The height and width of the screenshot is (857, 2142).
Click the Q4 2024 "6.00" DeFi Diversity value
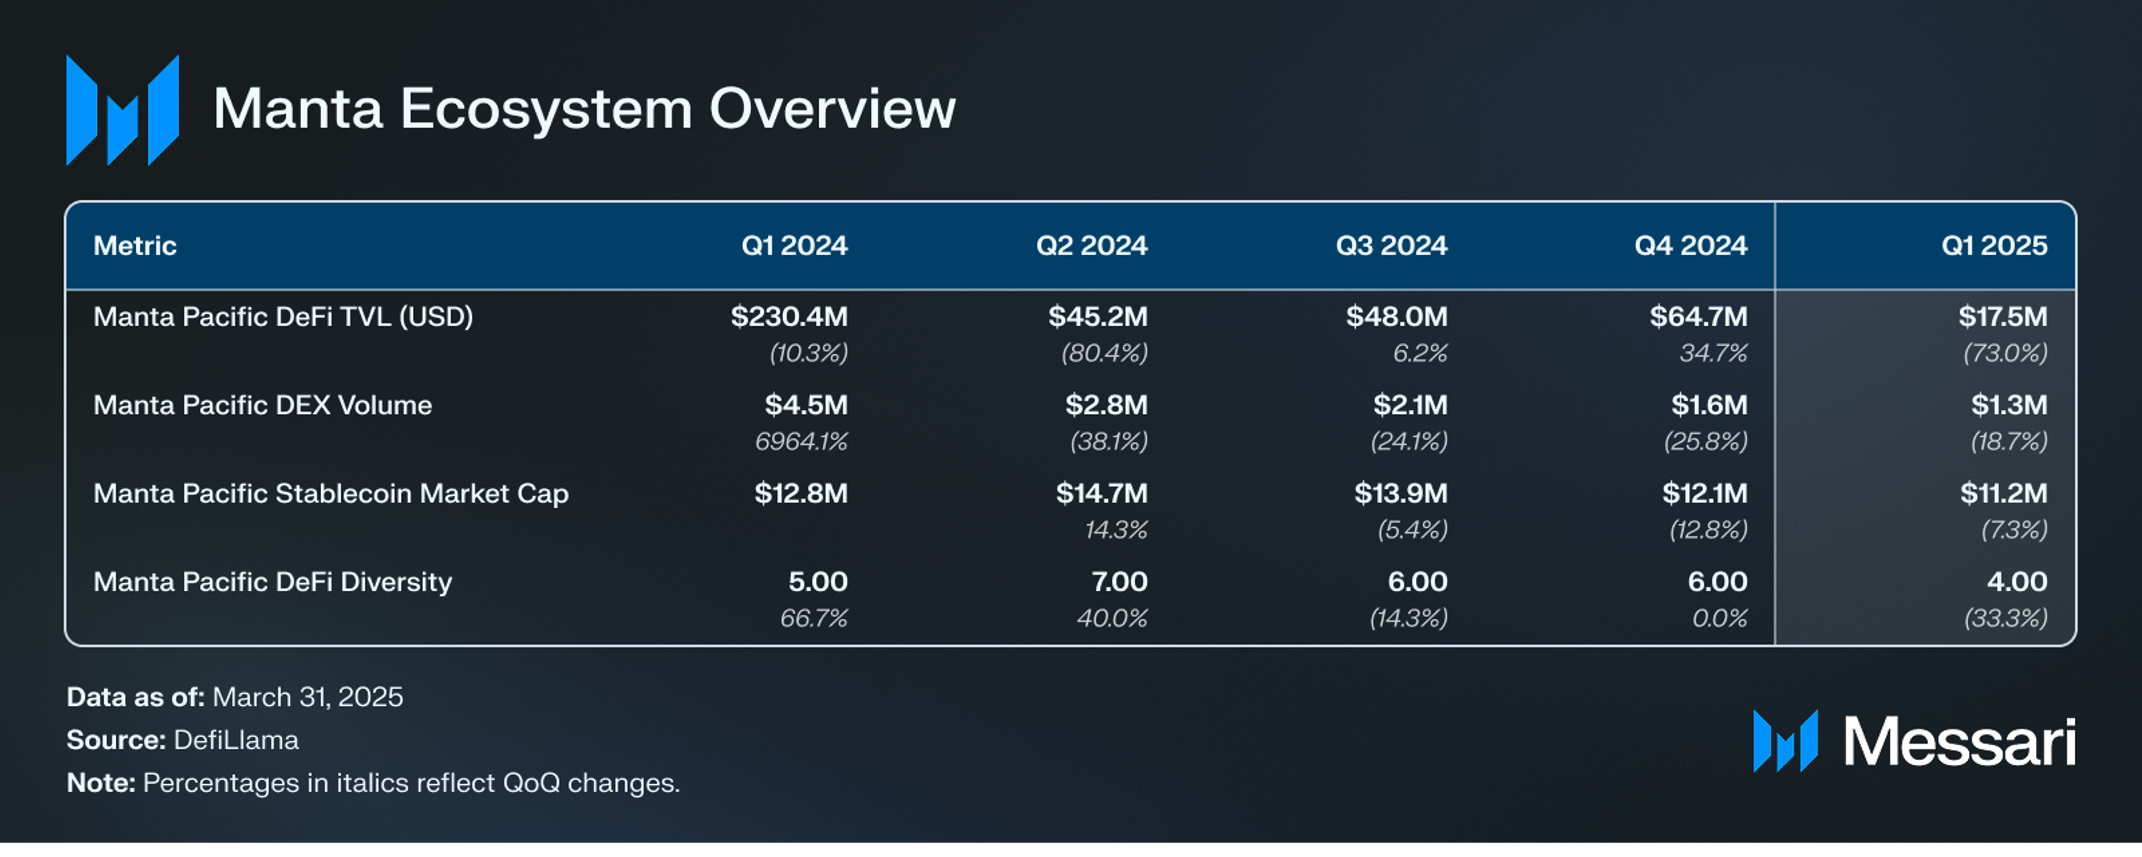click(x=1717, y=582)
